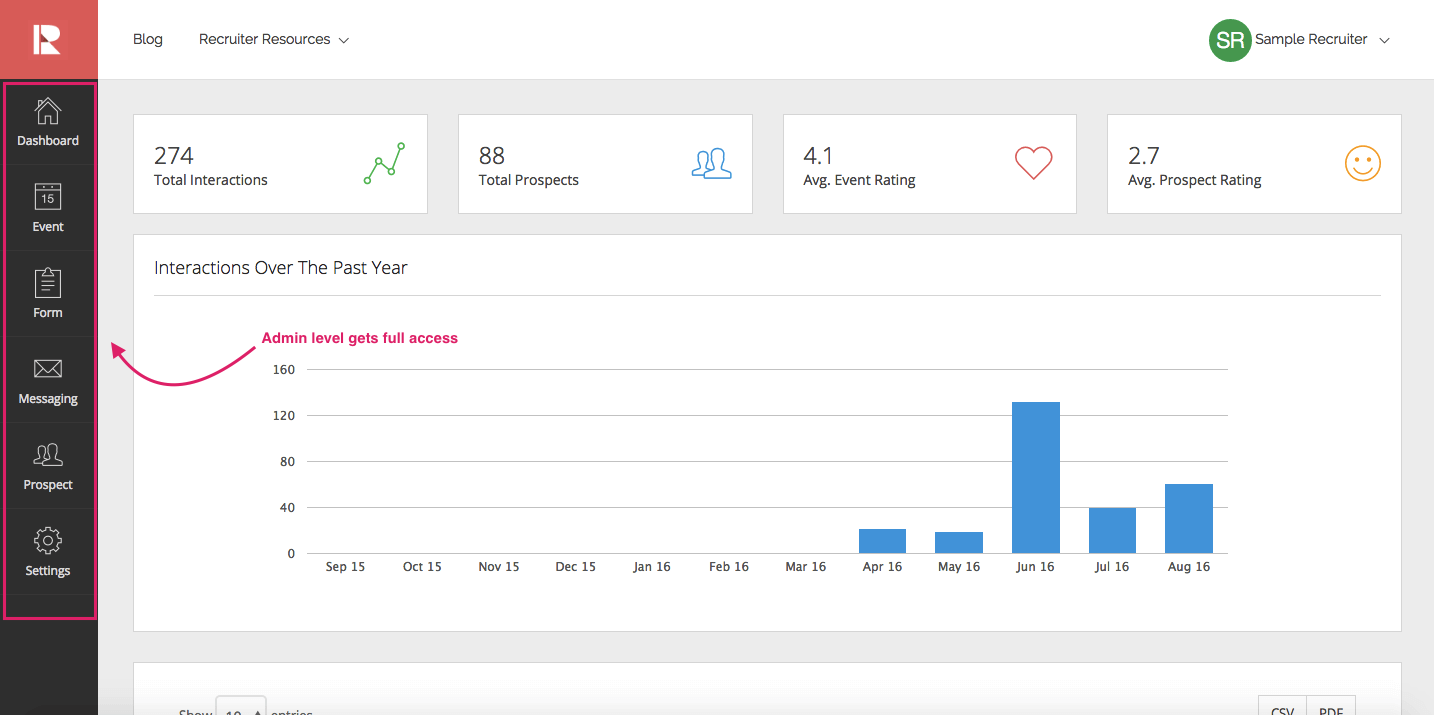Go to Event calendar icon
1434x715 pixels.
click(x=48, y=196)
